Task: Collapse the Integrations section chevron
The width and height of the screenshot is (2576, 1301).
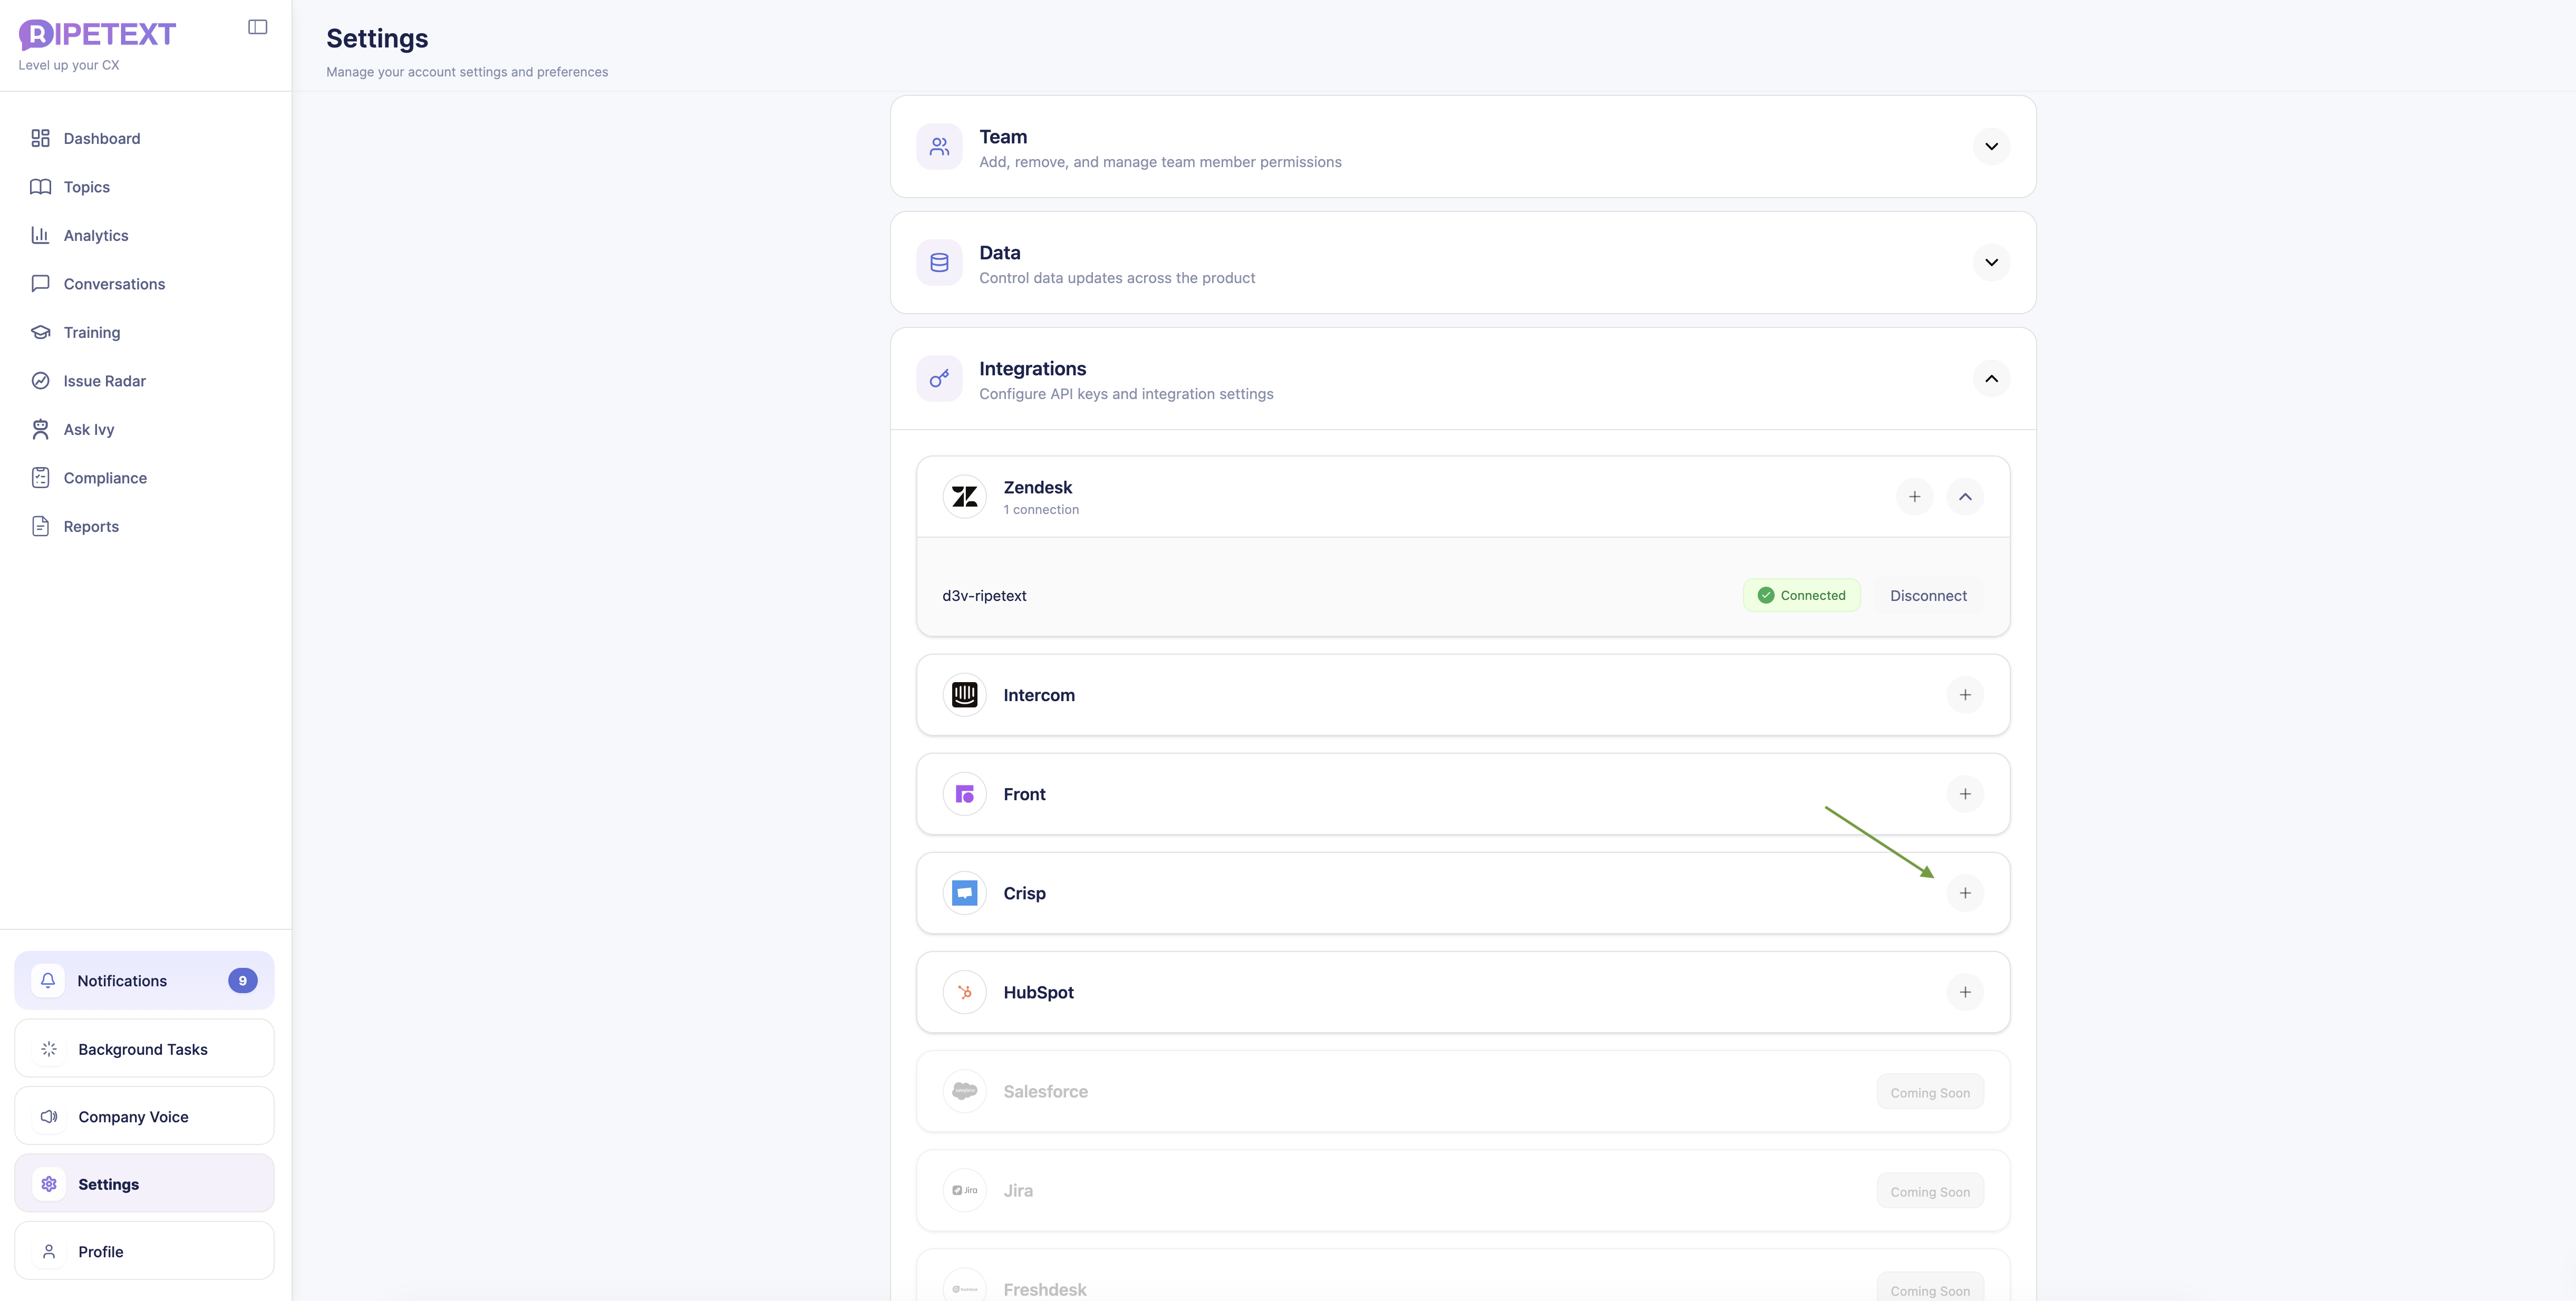Action: (1991, 379)
